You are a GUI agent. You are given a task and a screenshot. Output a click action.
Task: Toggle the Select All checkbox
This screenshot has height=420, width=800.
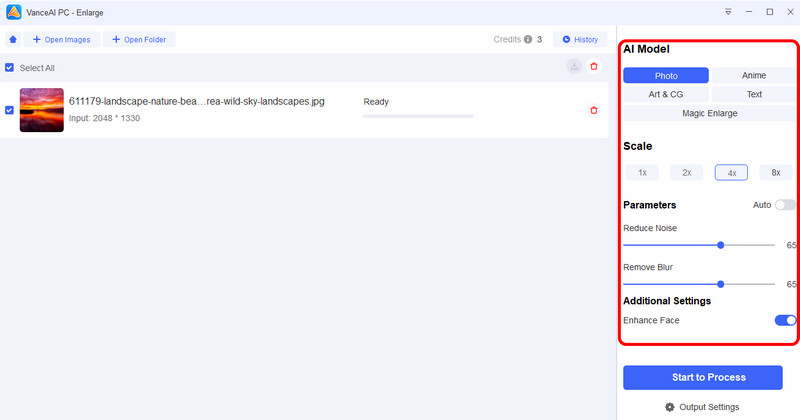point(10,67)
